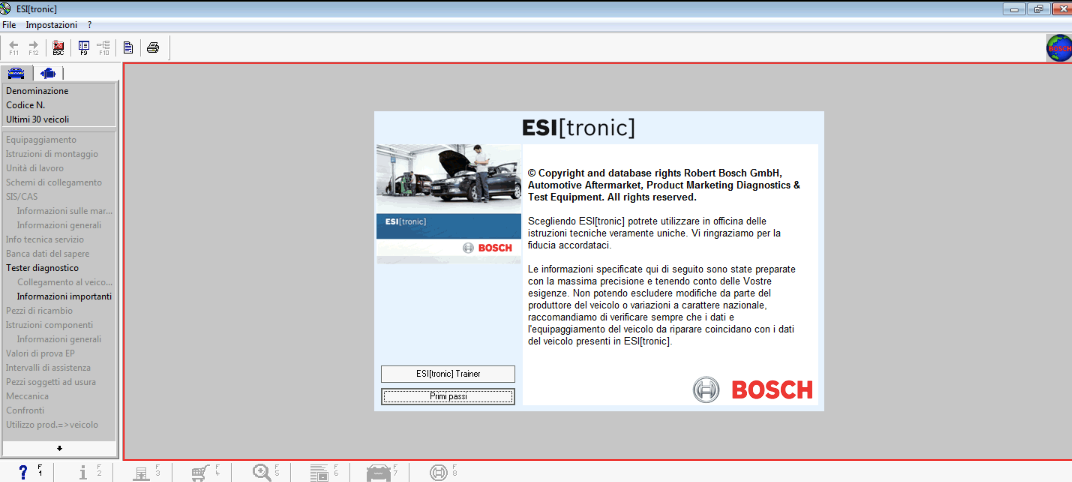Open Informazioni importanti under Tester diagnostico

click(64, 297)
